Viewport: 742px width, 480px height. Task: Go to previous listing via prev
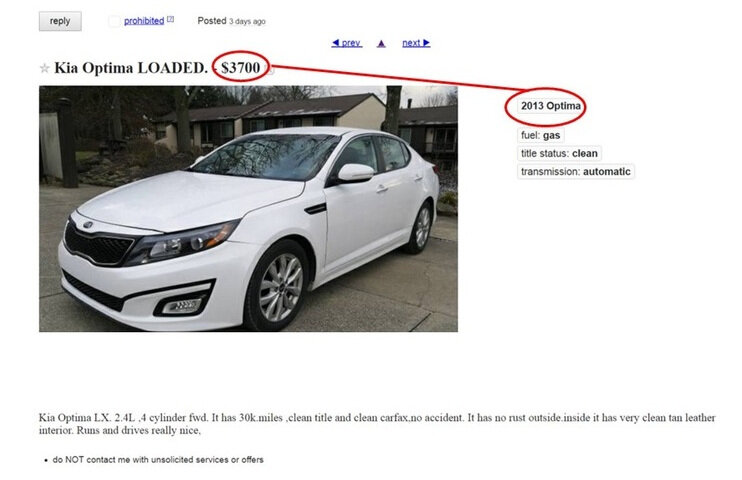pyautogui.click(x=347, y=43)
